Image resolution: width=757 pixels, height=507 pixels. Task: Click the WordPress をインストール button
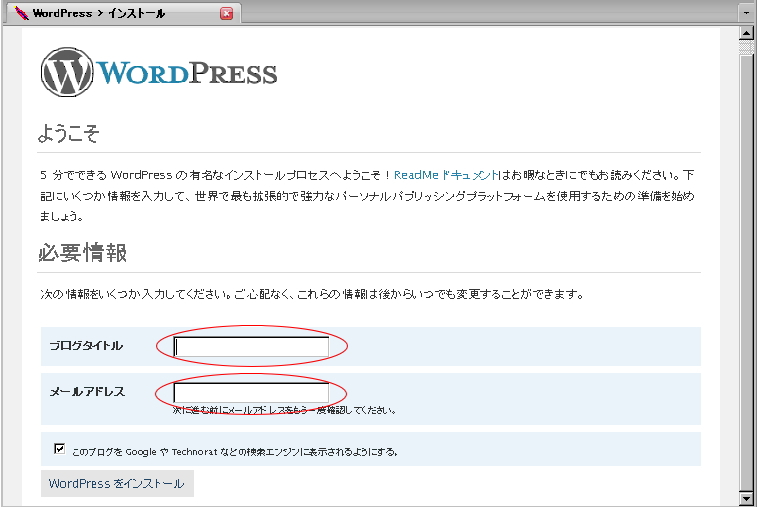[117, 483]
